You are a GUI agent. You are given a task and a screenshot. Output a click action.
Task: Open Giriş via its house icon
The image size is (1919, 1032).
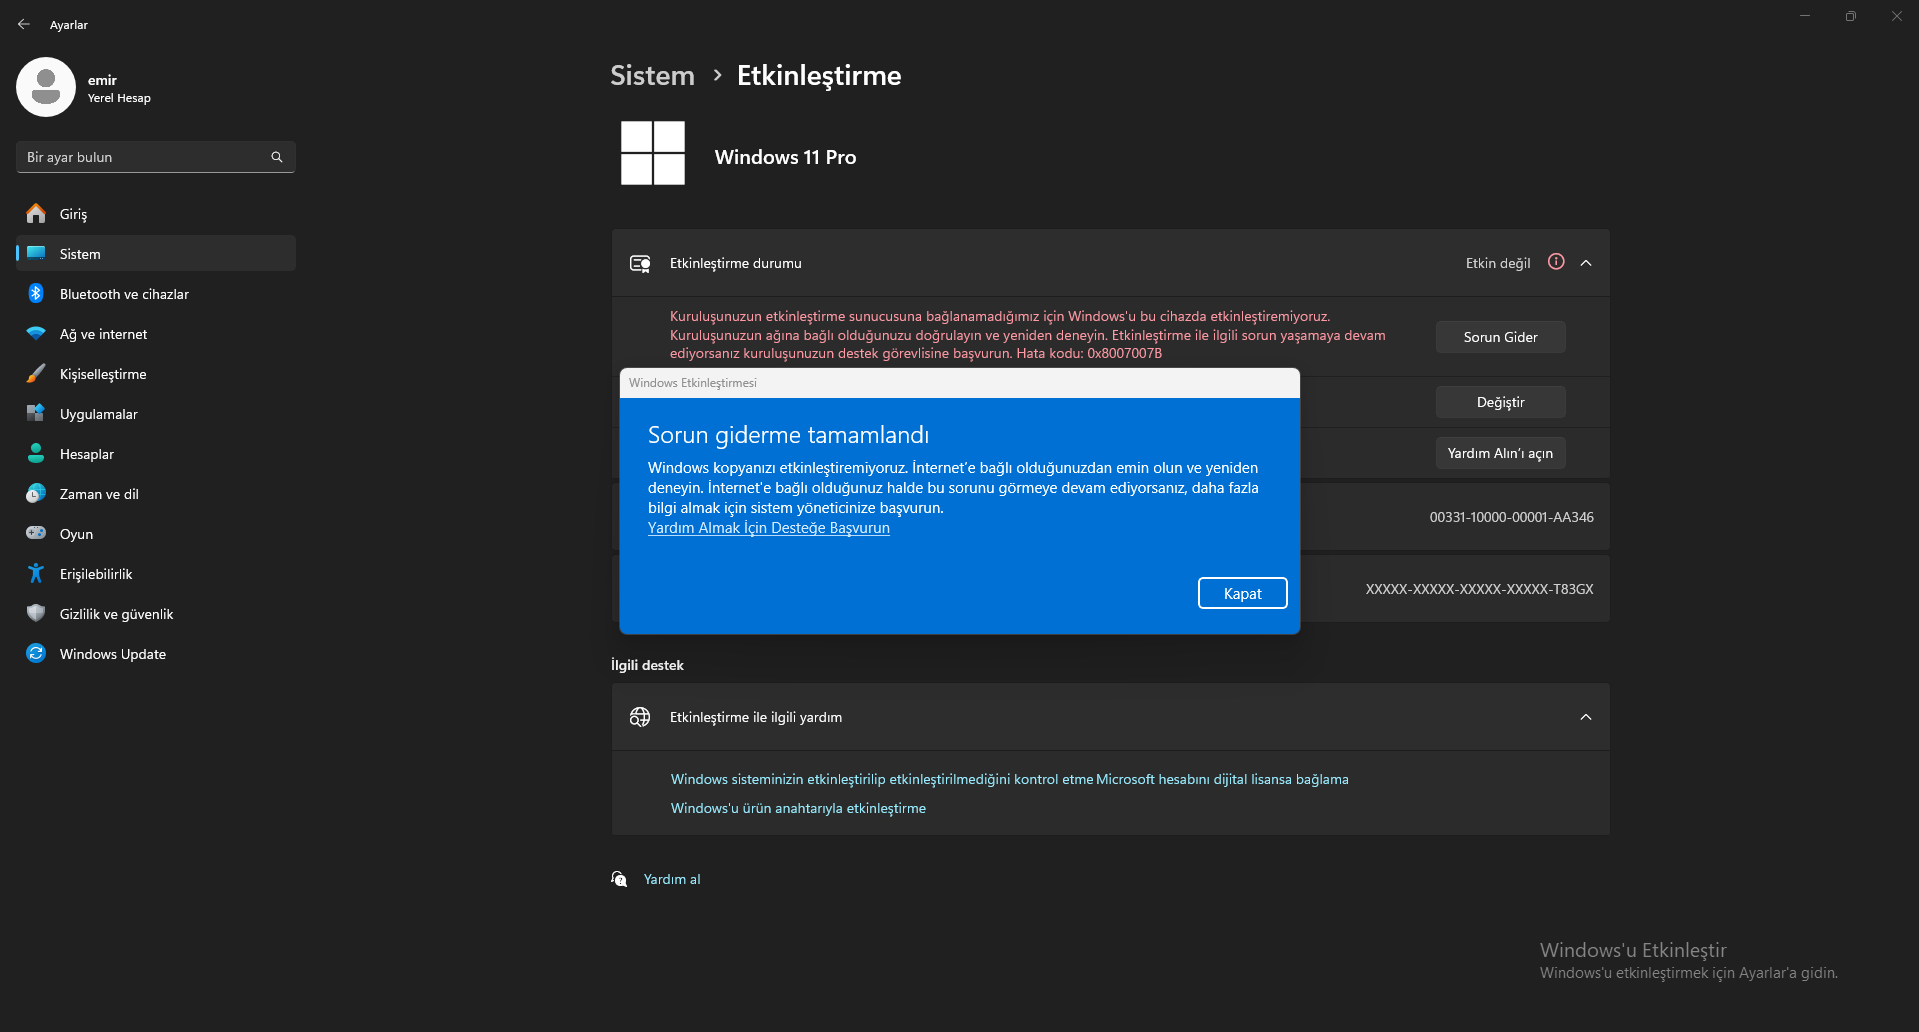click(36, 214)
